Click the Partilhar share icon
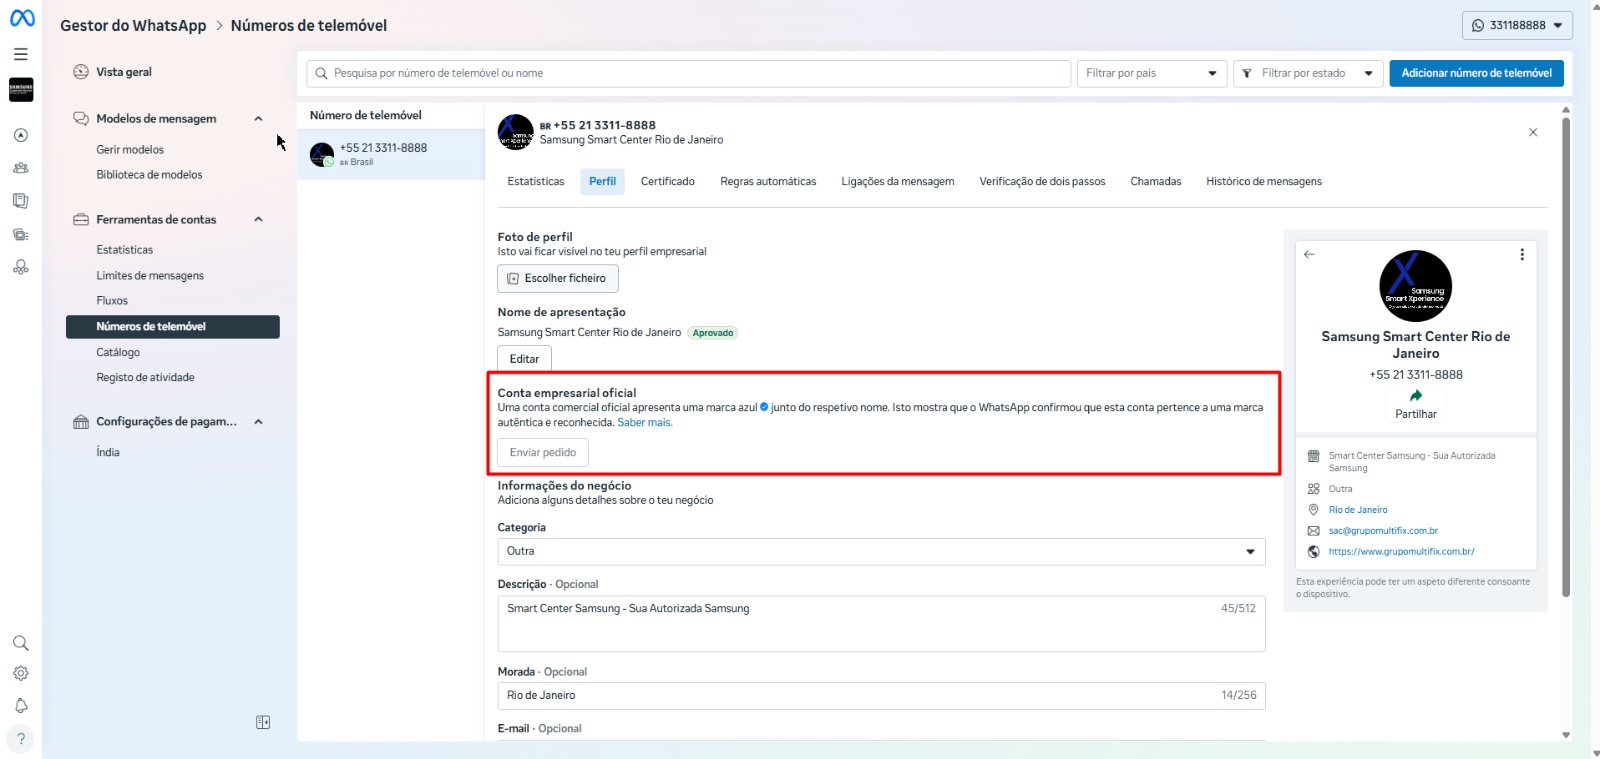1600x759 pixels. (x=1415, y=397)
